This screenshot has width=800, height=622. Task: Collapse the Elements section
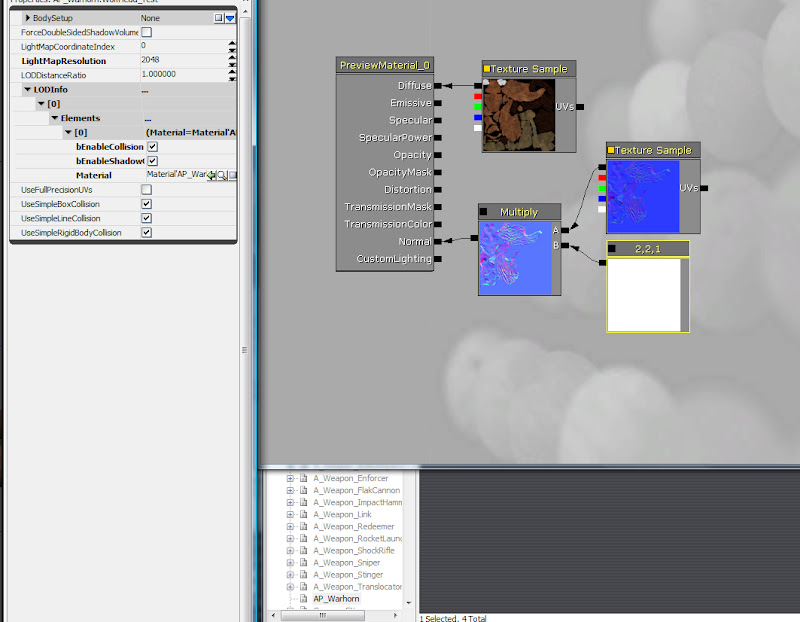55,118
